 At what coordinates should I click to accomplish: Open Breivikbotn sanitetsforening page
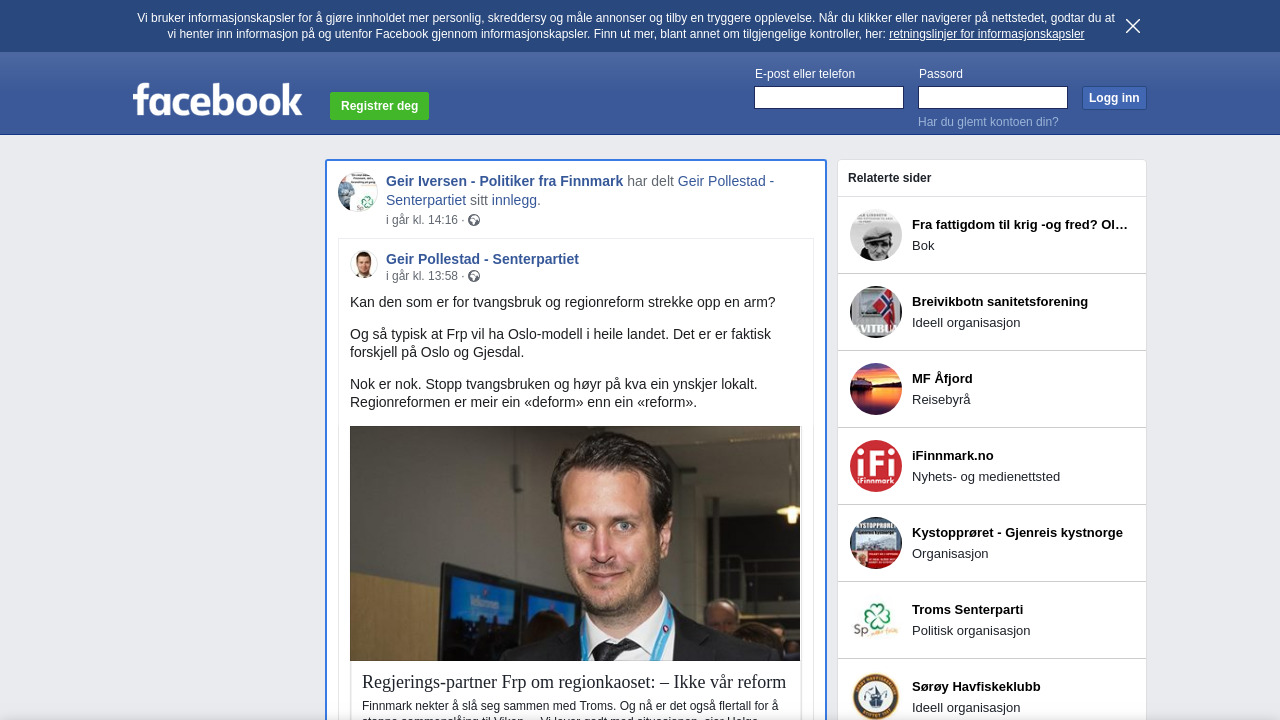(1000, 302)
